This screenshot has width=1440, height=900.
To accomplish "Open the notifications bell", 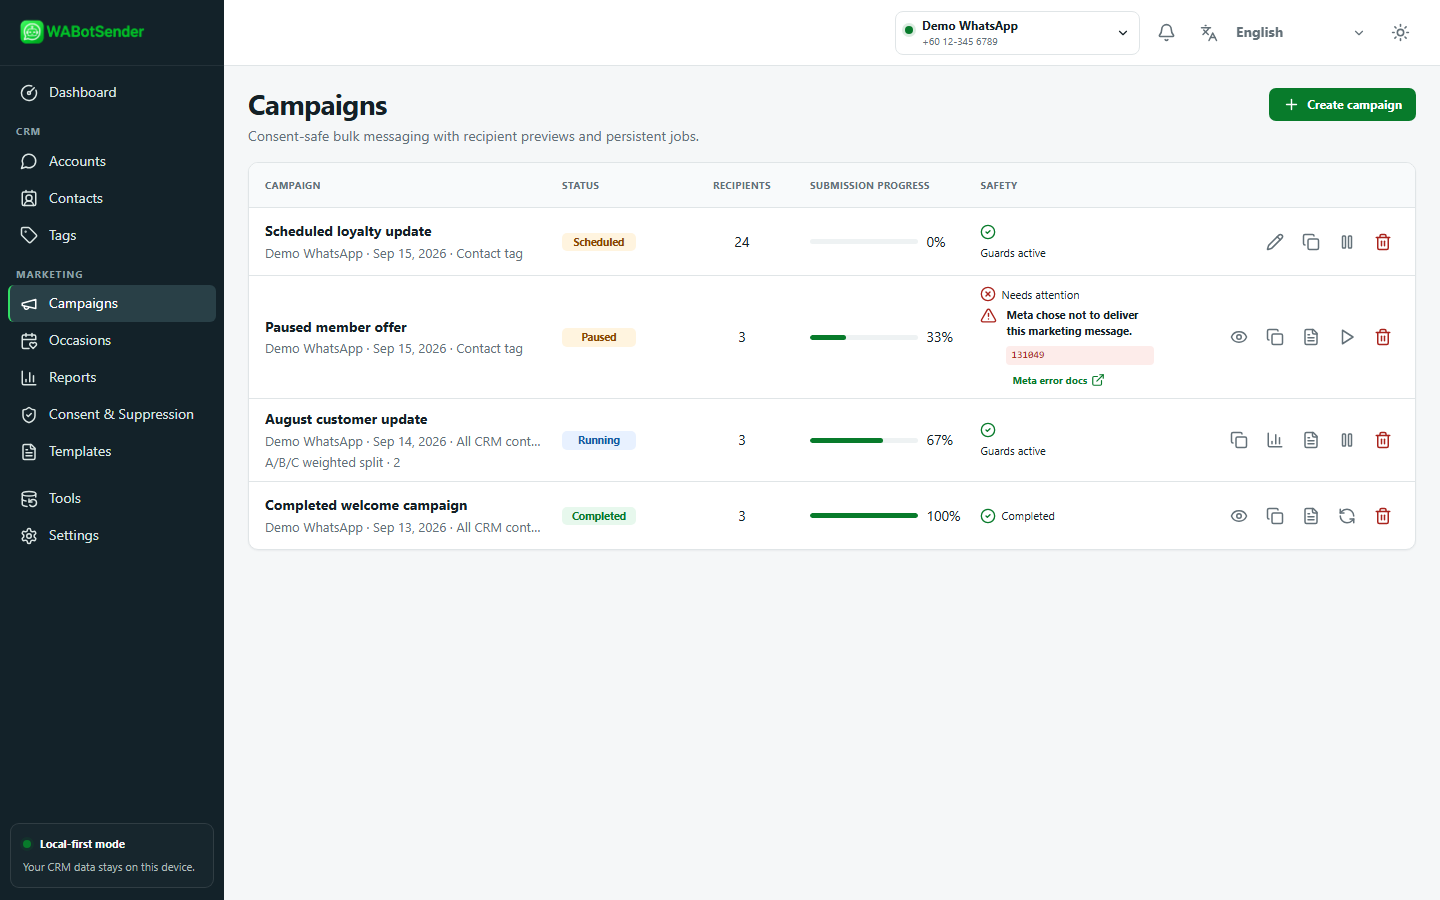I will 1166,33.
